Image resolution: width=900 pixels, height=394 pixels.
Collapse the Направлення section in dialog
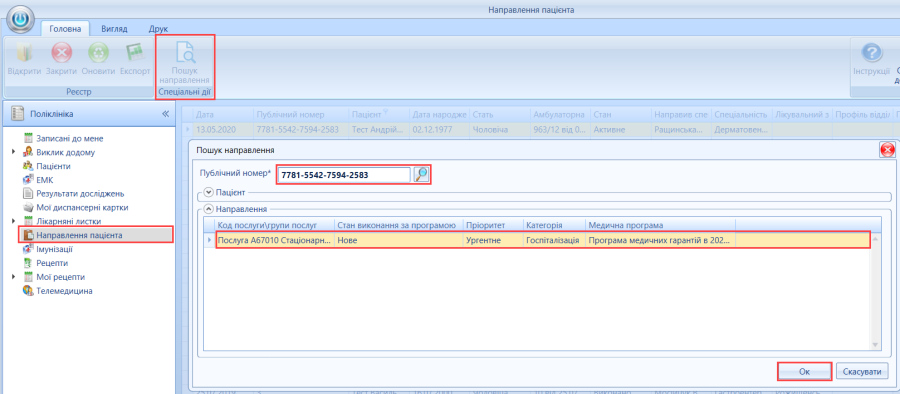208,210
